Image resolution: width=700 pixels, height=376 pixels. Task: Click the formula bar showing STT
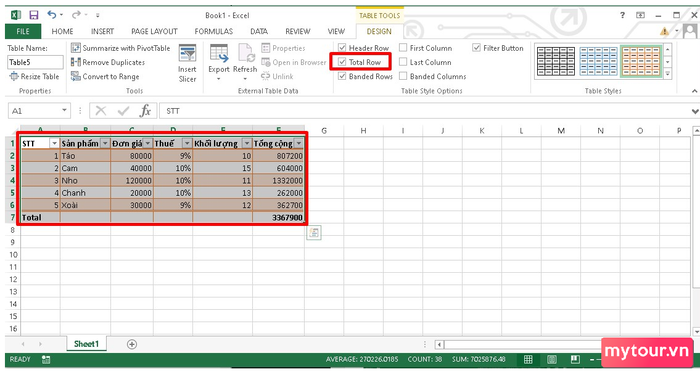tap(424, 111)
